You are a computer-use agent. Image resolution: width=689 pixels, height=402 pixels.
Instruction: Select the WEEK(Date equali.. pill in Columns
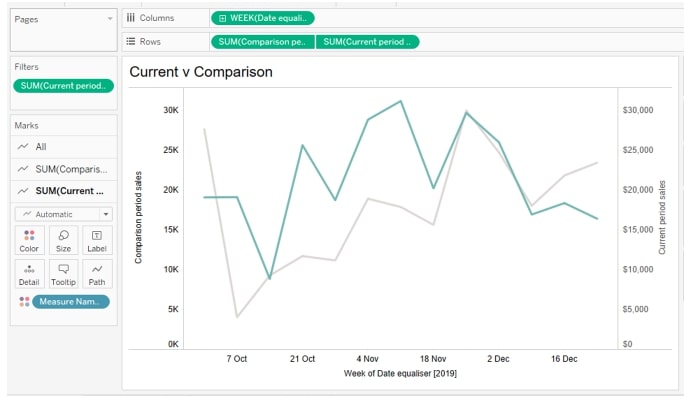point(263,18)
